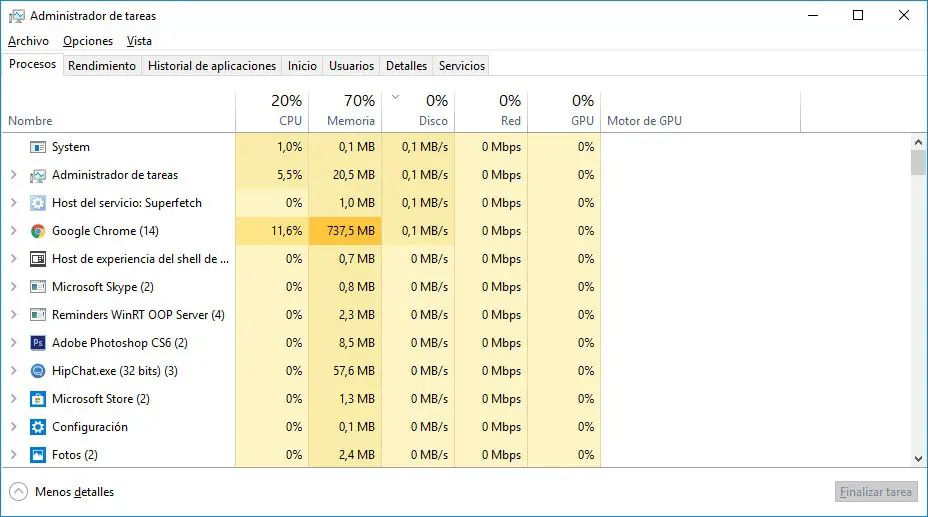Sort processes by the CPU column header
The image size is (928, 517).
(x=272, y=111)
